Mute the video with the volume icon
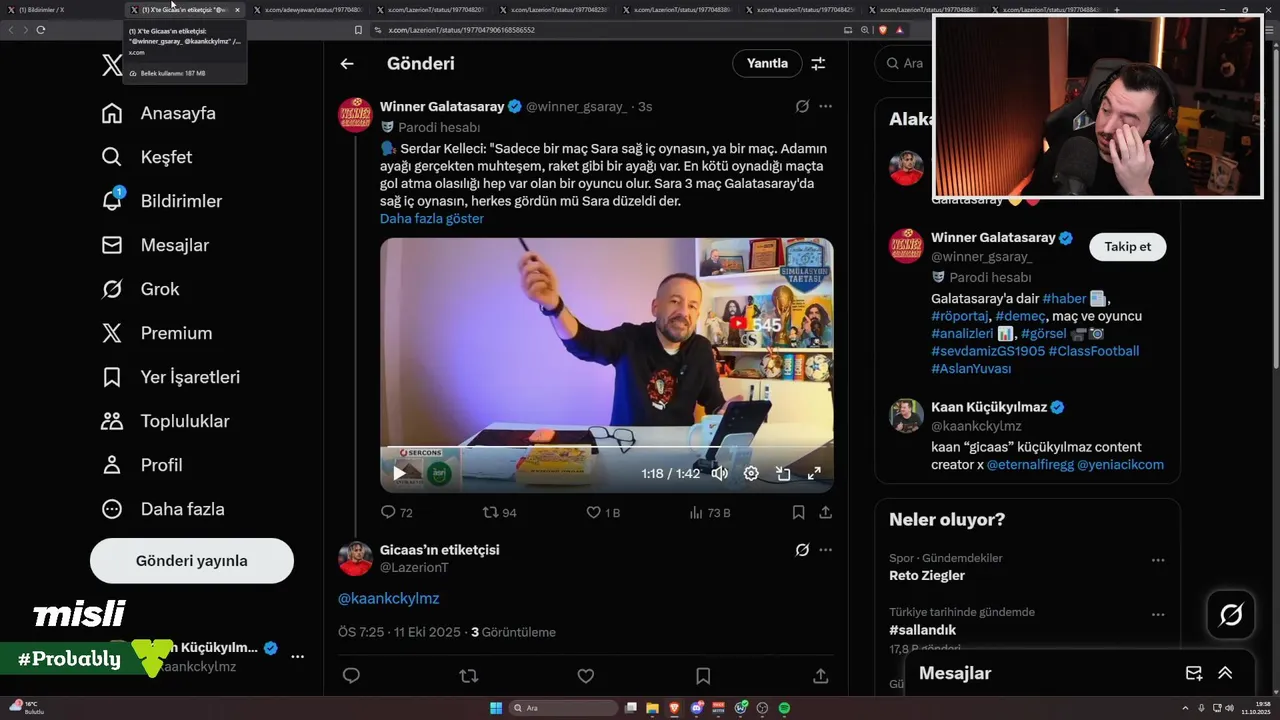This screenshot has width=1280, height=720. click(x=719, y=473)
